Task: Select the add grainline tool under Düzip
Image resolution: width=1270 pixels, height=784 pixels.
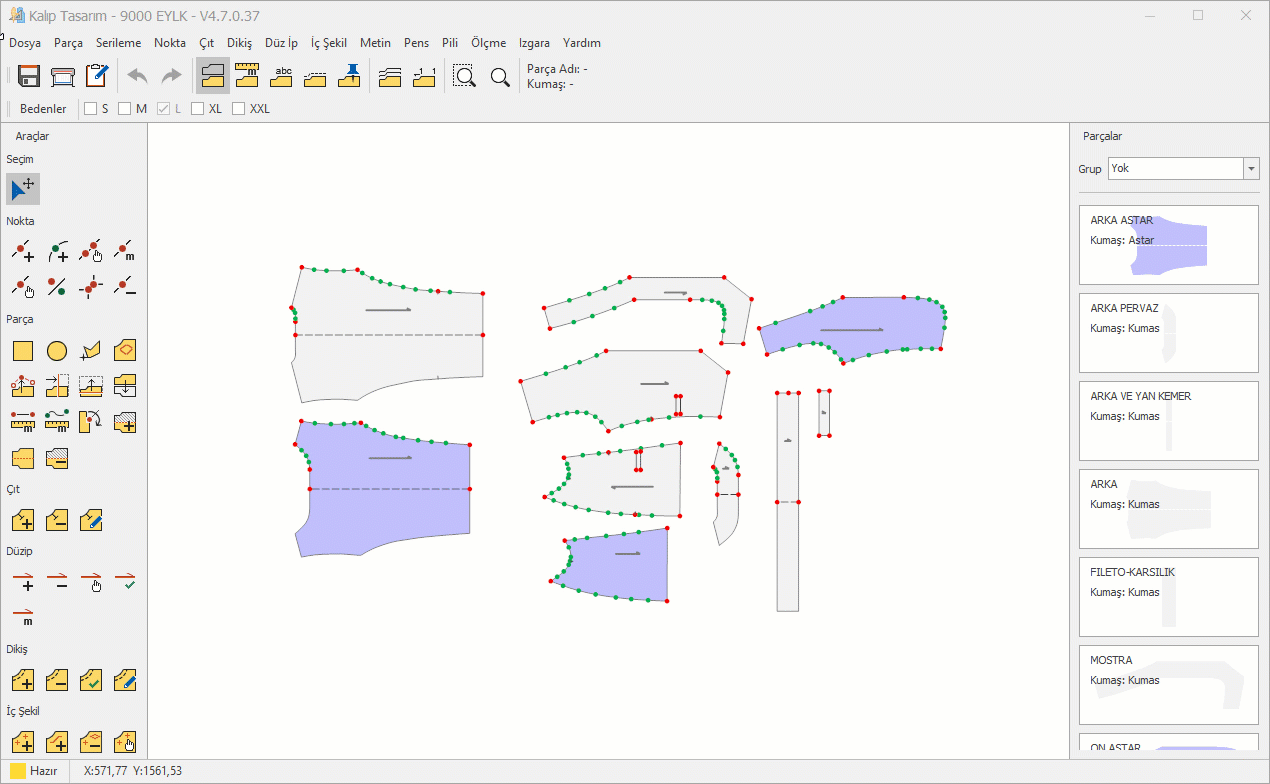Action: coord(23,581)
